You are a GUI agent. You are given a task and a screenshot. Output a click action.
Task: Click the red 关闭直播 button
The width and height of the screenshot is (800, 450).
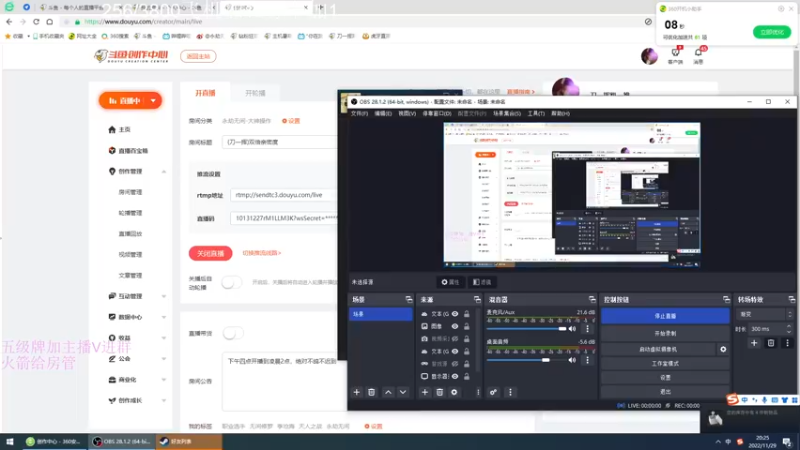(210, 253)
